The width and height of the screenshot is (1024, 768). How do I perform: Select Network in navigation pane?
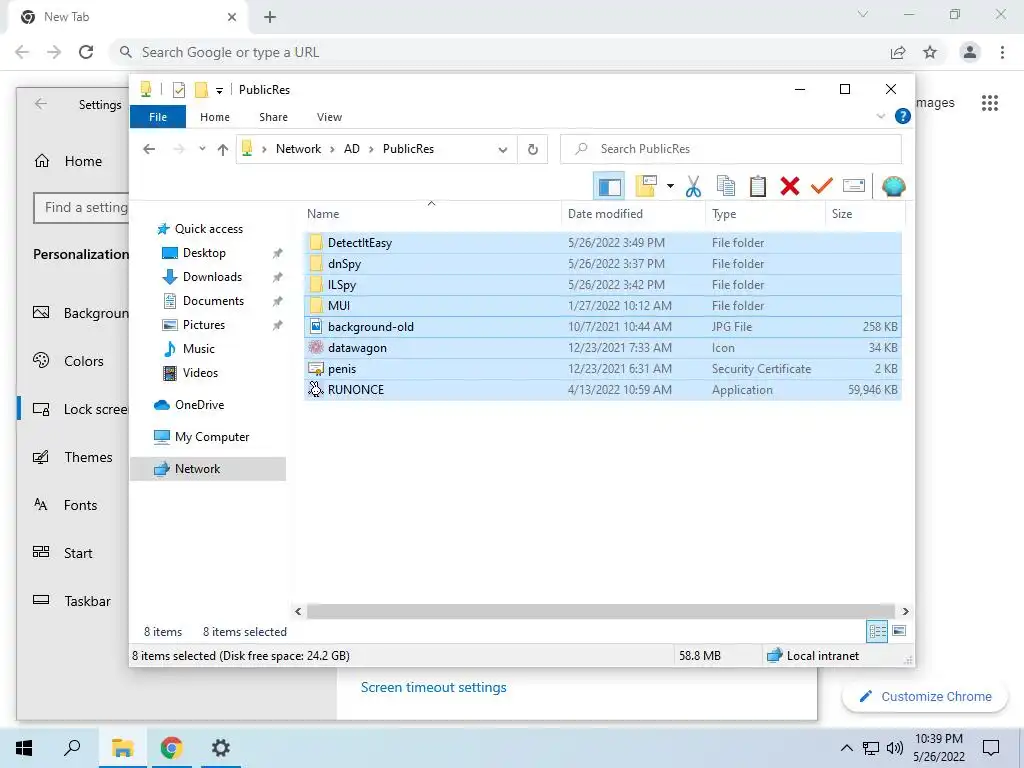coord(208,469)
